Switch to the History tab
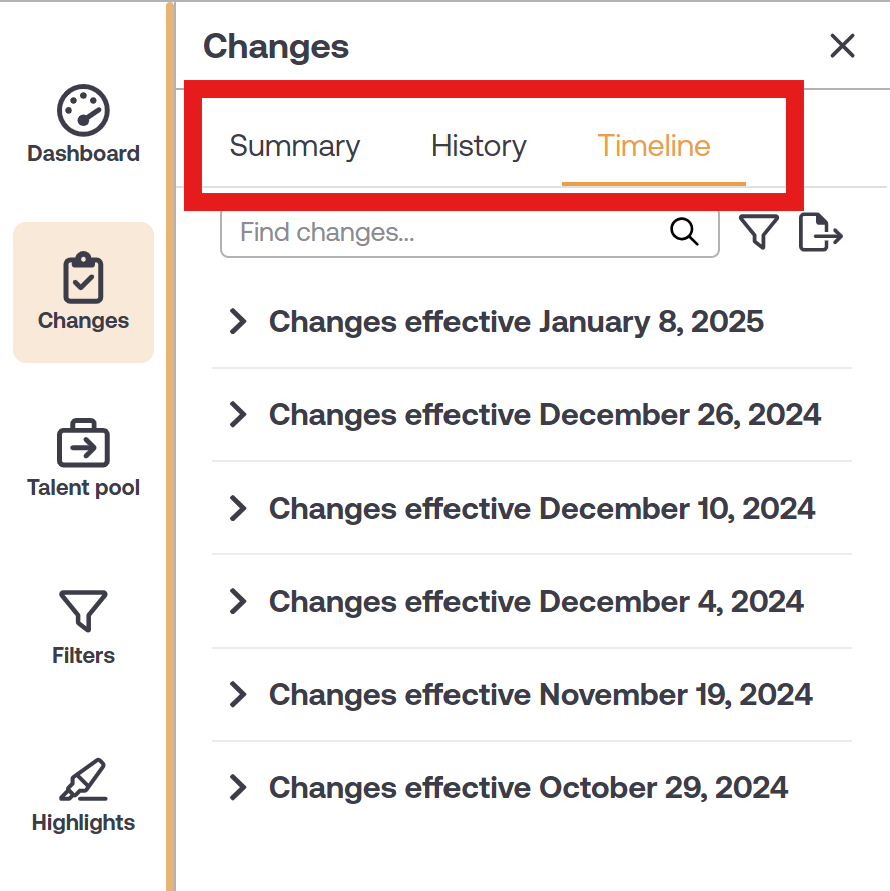This screenshot has height=891, width=890. click(x=478, y=146)
